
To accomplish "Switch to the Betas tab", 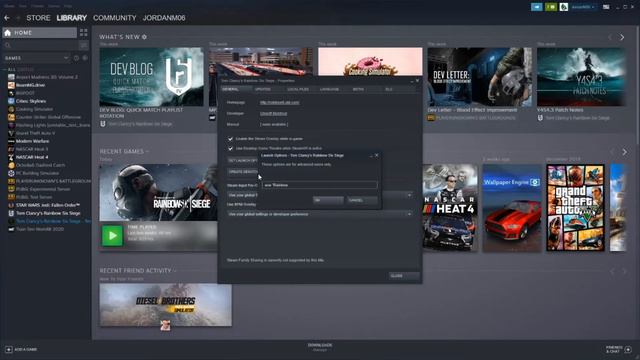I will click(x=358, y=89).
